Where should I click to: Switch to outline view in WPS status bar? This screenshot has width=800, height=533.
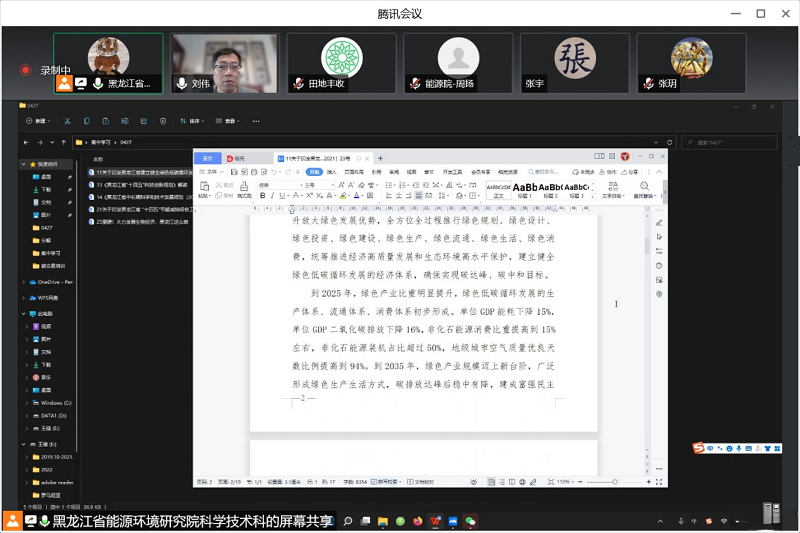tap(502, 481)
